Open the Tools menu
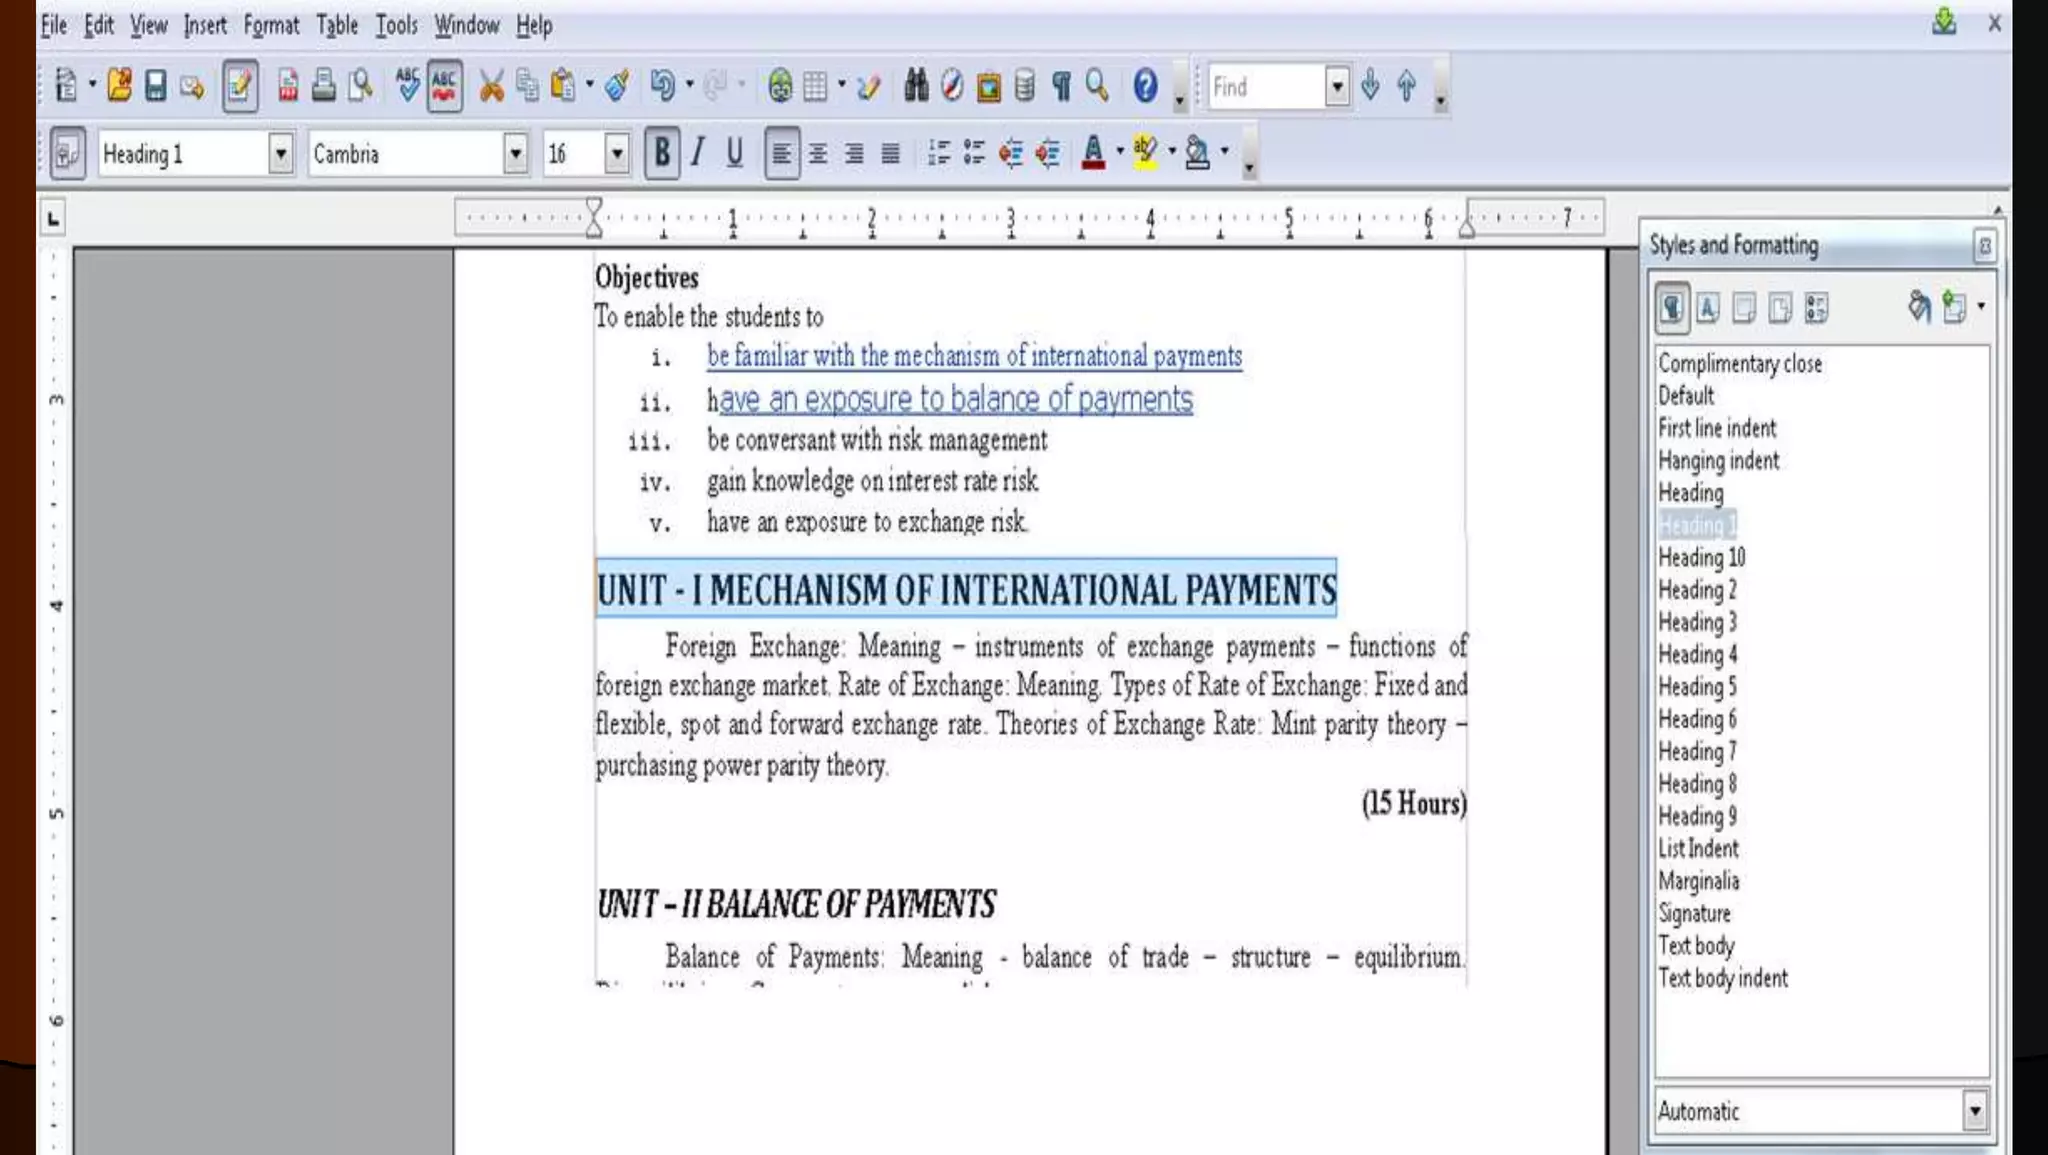The width and height of the screenshot is (2048, 1155). coord(396,25)
